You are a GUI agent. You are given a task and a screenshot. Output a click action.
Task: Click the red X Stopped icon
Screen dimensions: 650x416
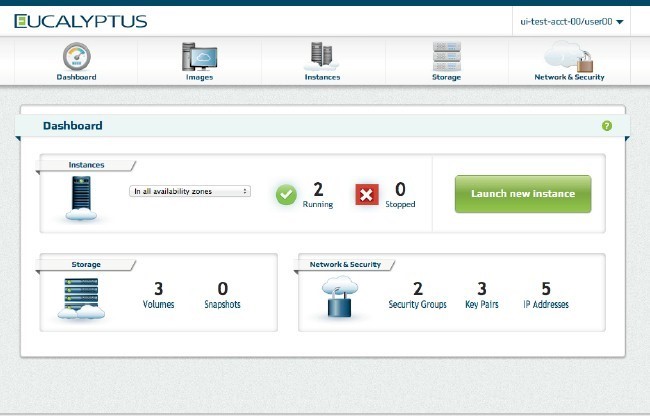pyautogui.click(x=367, y=194)
